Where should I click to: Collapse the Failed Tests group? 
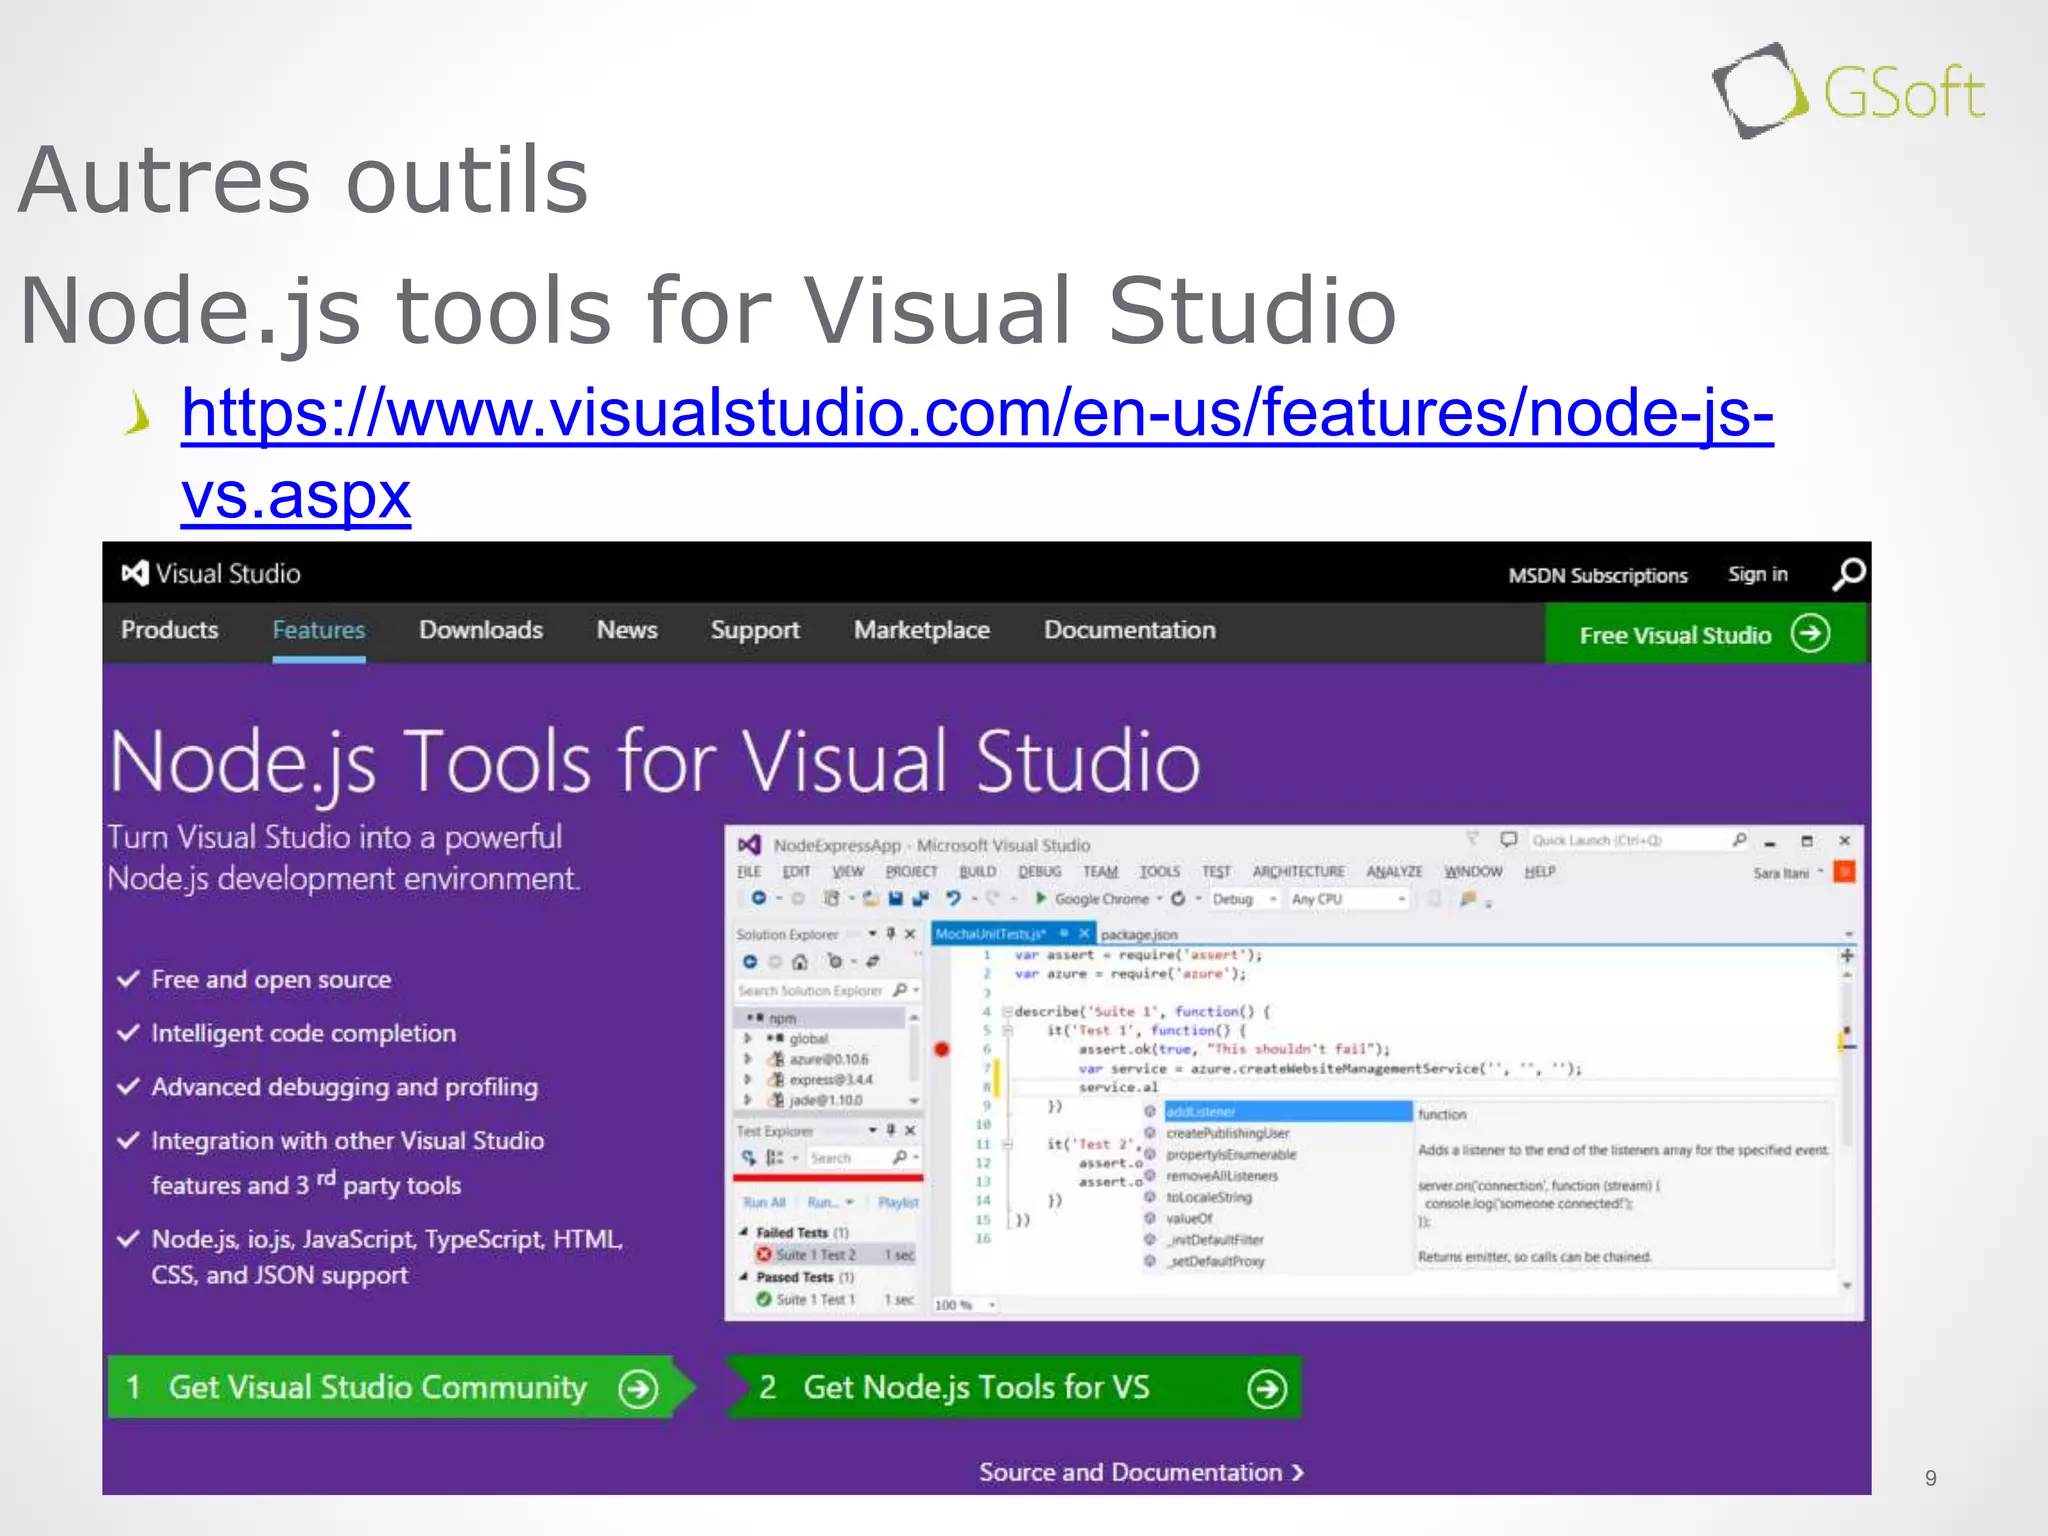[745, 1232]
